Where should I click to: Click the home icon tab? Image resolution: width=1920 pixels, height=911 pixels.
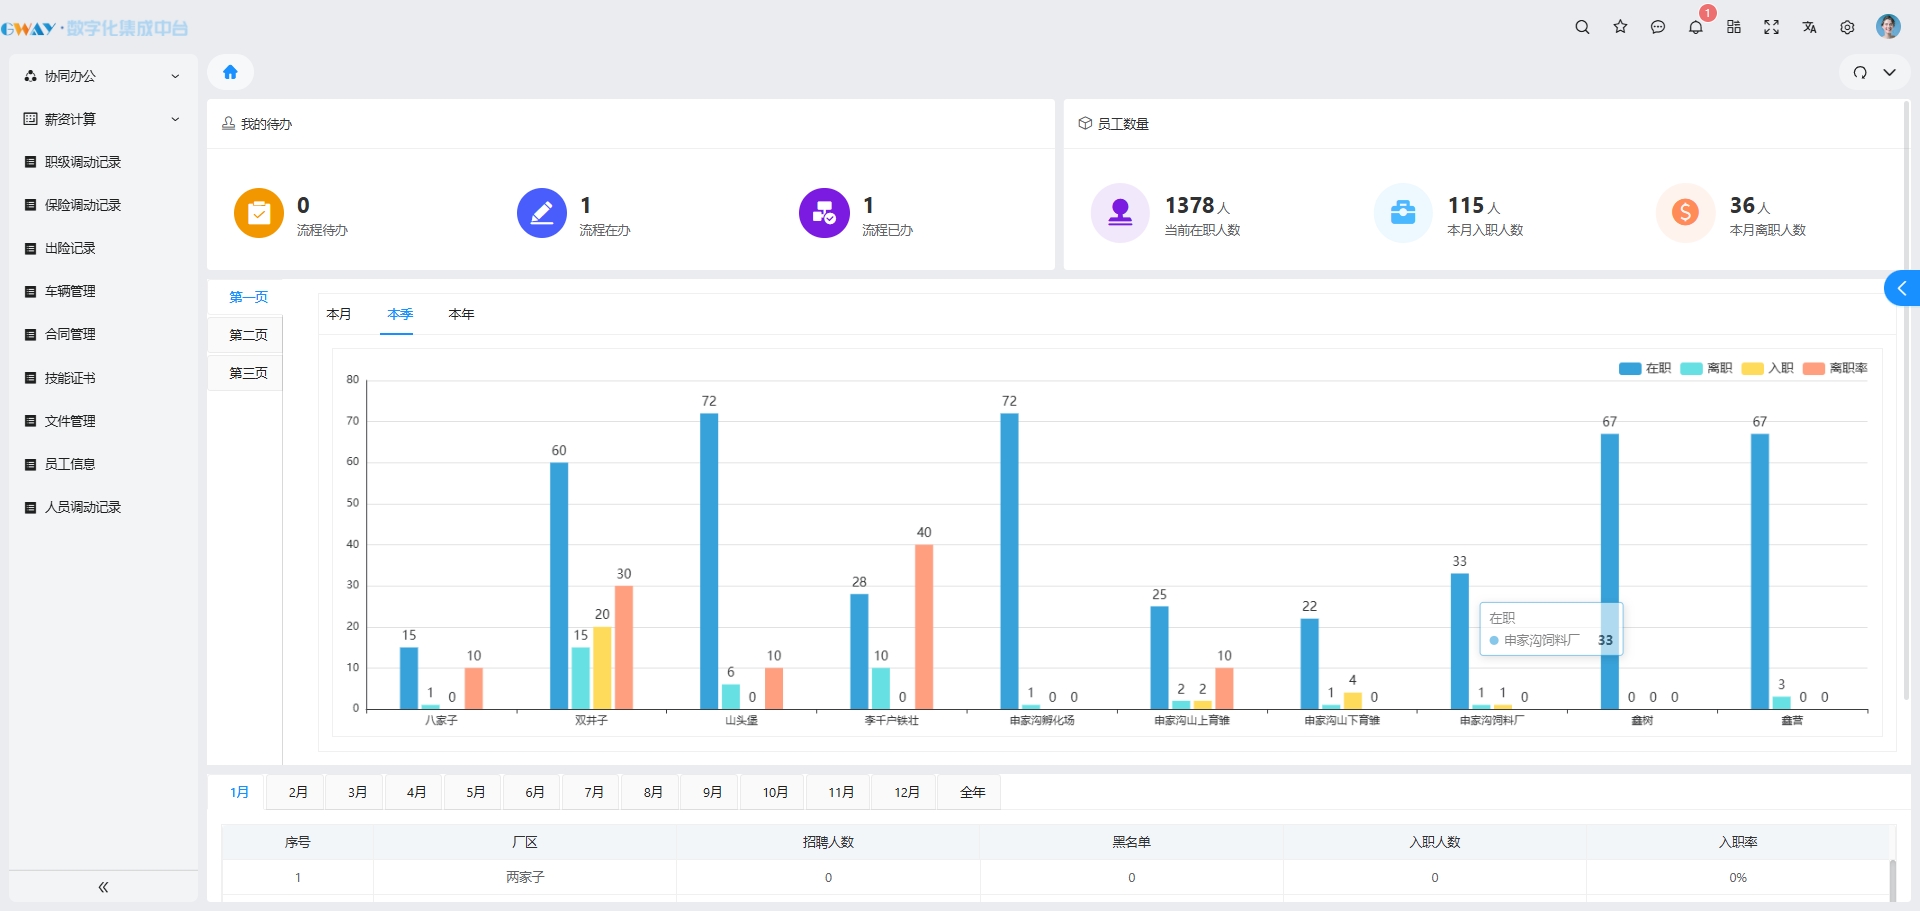(x=230, y=72)
